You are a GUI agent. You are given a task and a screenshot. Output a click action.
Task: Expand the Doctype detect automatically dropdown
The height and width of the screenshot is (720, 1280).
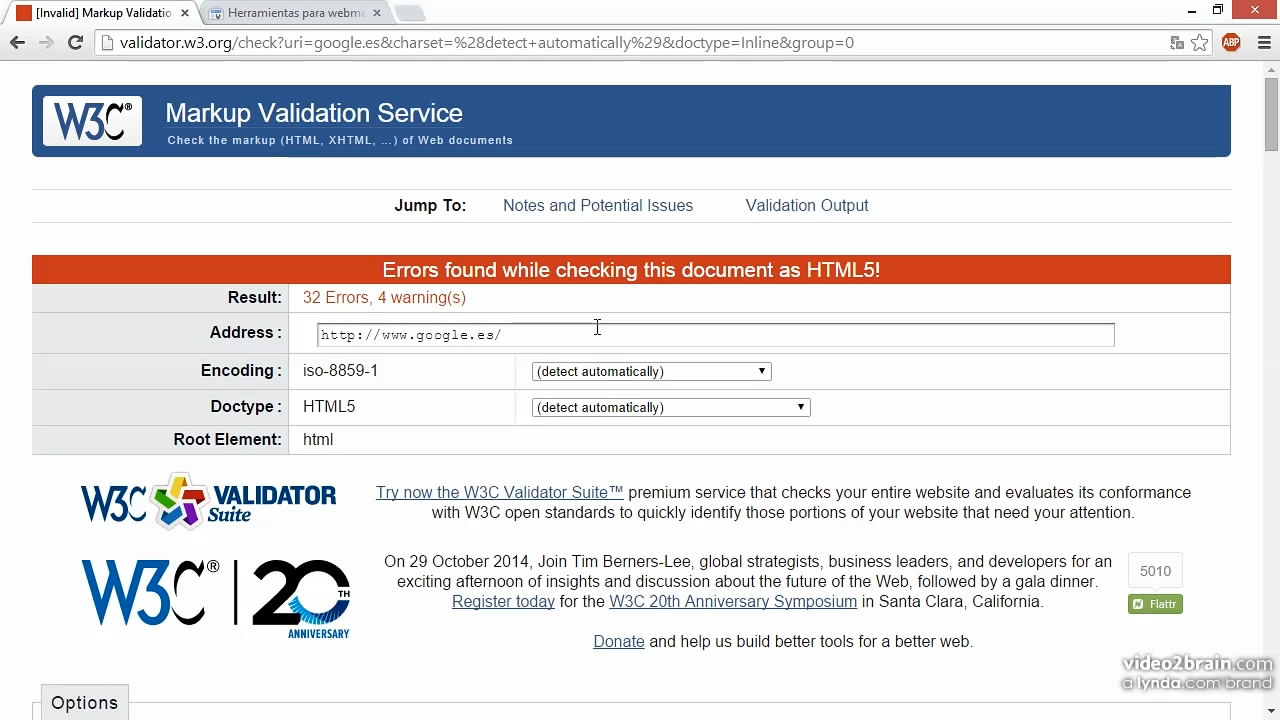tap(671, 407)
